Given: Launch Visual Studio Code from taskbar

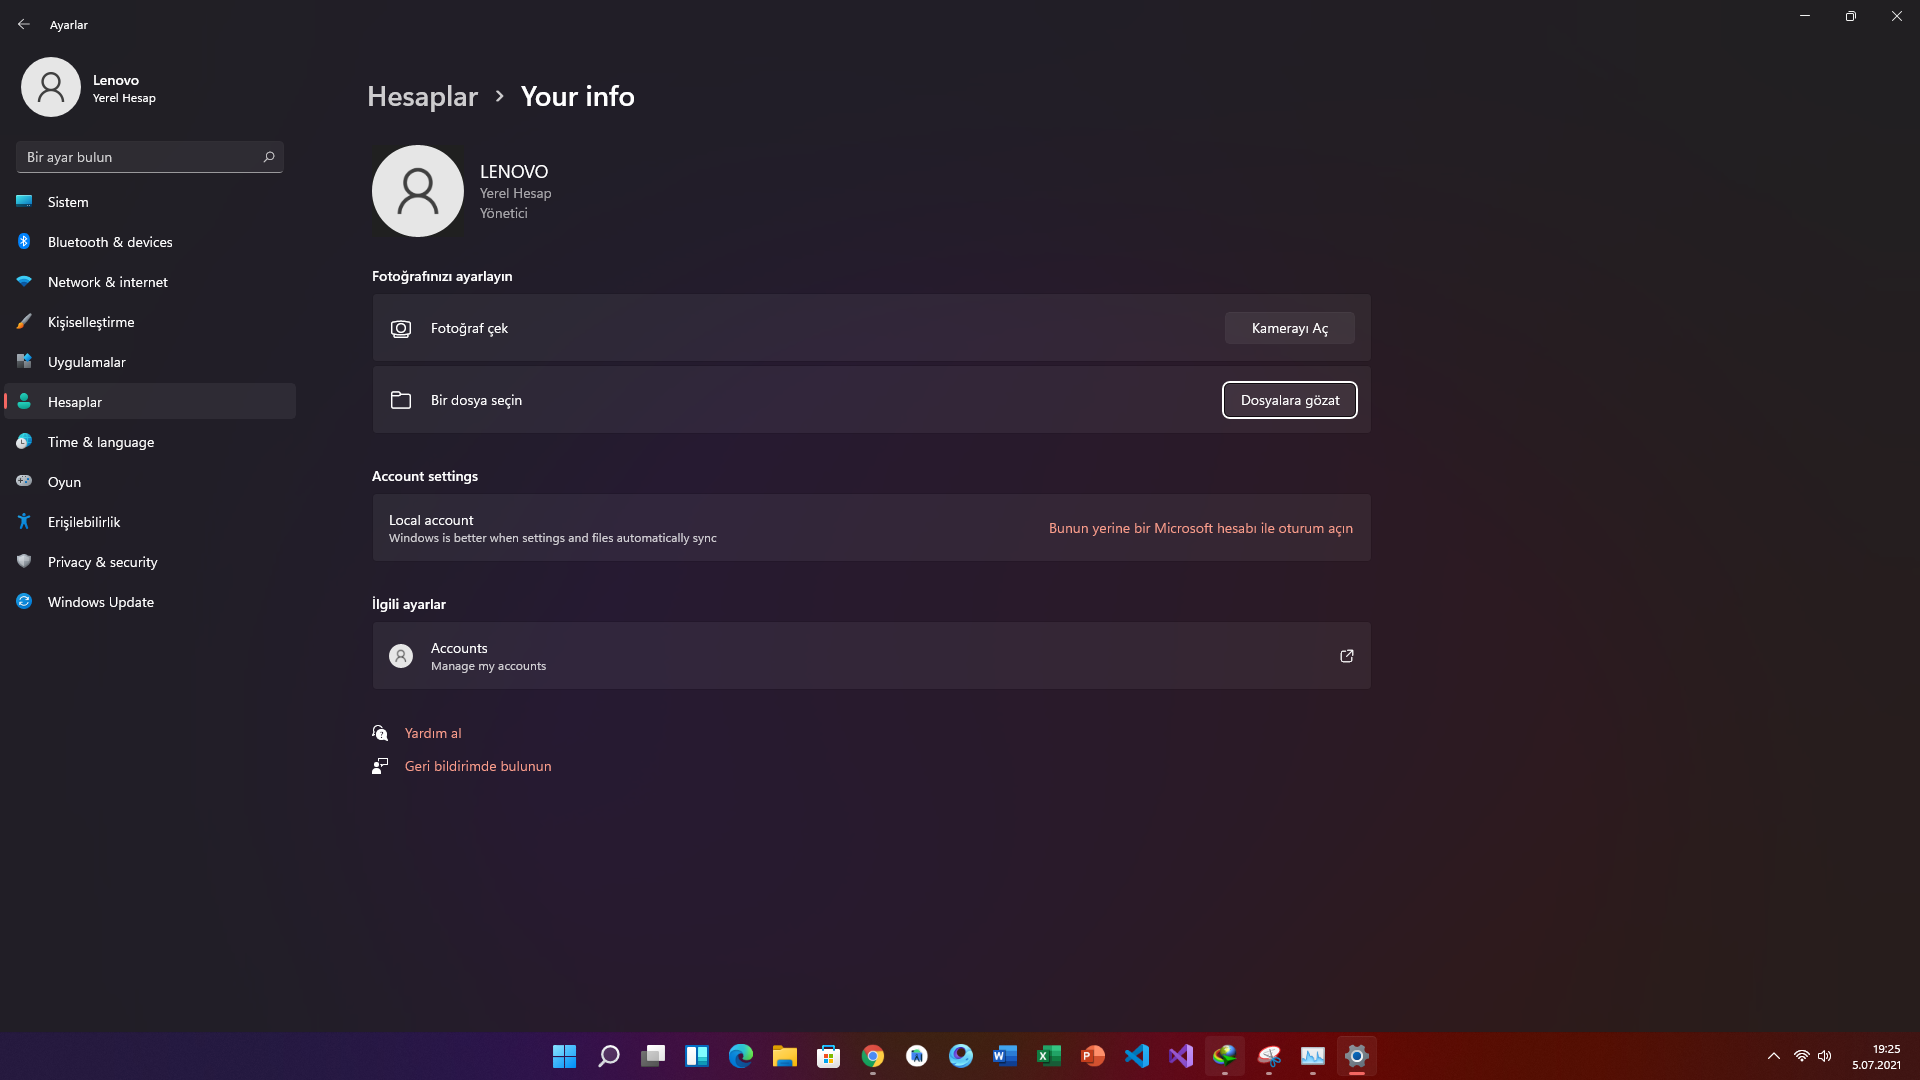Looking at the screenshot, I should point(1137,1056).
